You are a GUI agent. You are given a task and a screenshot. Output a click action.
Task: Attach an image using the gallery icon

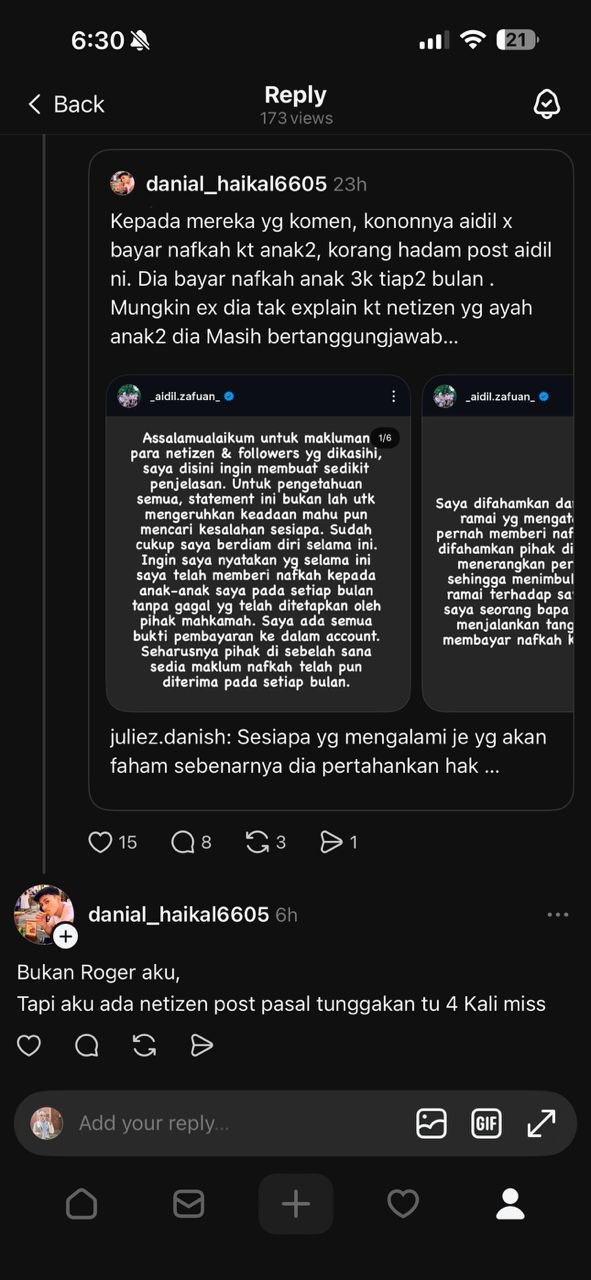pyautogui.click(x=431, y=1123)
